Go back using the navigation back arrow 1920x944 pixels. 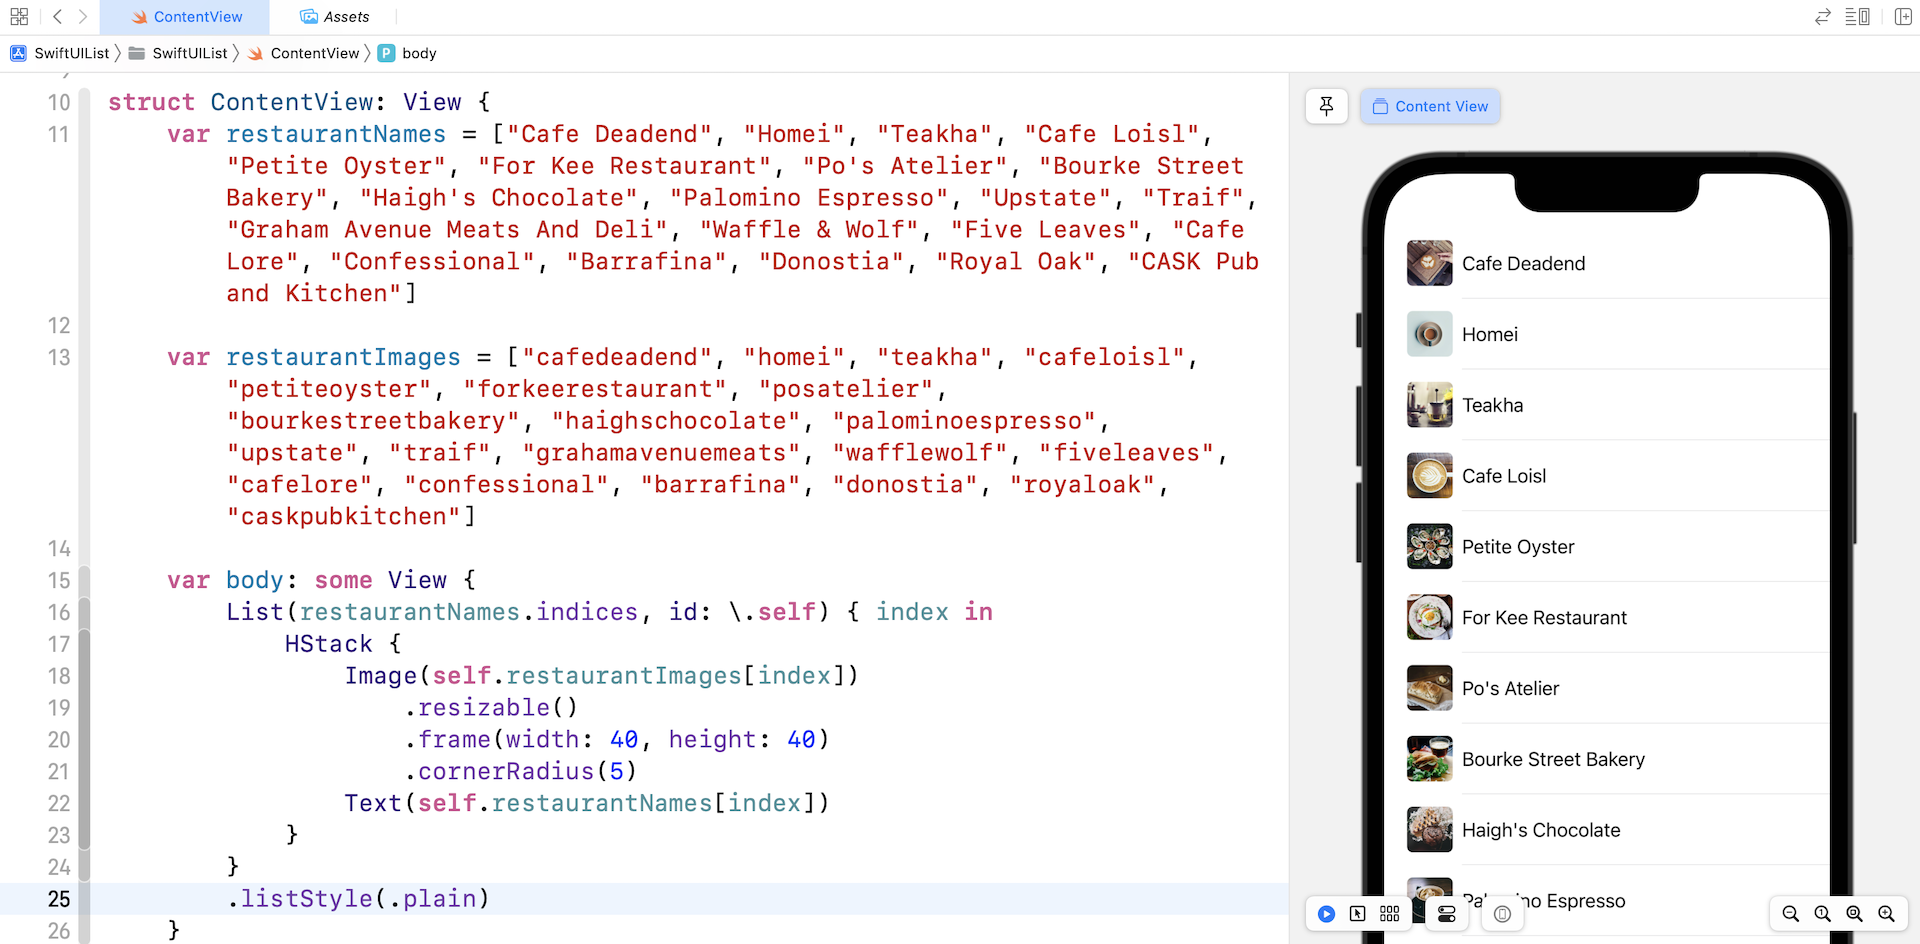point(57,16)
